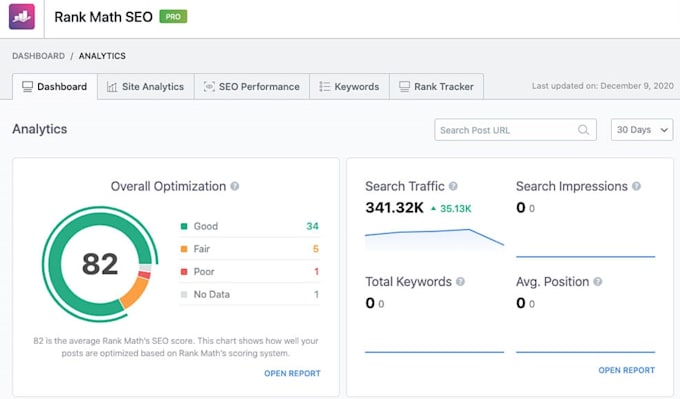Click the orange Fair color swatch
This screenshot has width=680, height=399.
184,249
